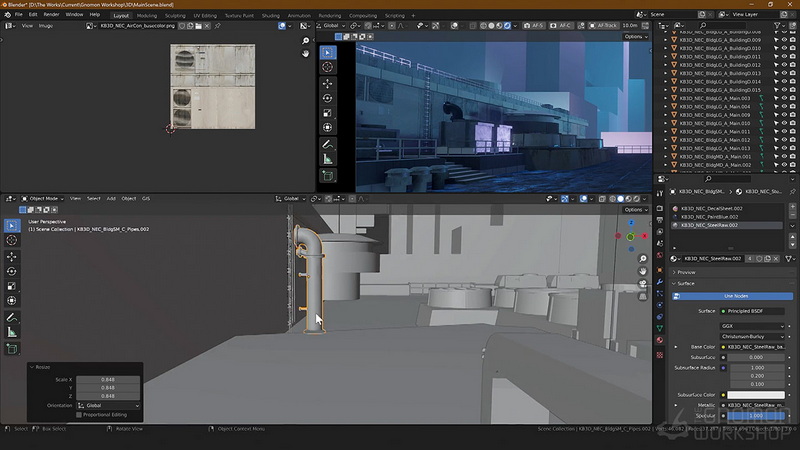
Task: Expand the Preview panel
Action: (x=684, y=272)
